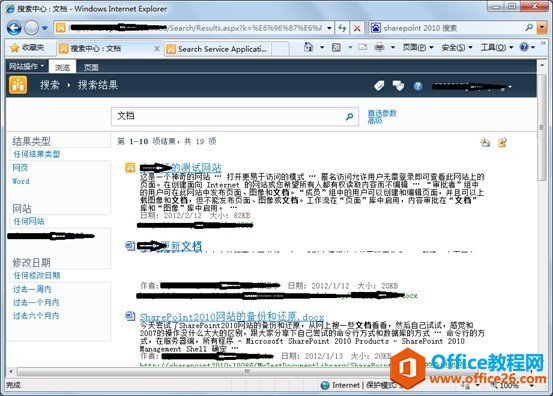Open SharePoint2010网站的备份和还原.docx result
This screenshot has width=553, height=396.
pos(232,317)
